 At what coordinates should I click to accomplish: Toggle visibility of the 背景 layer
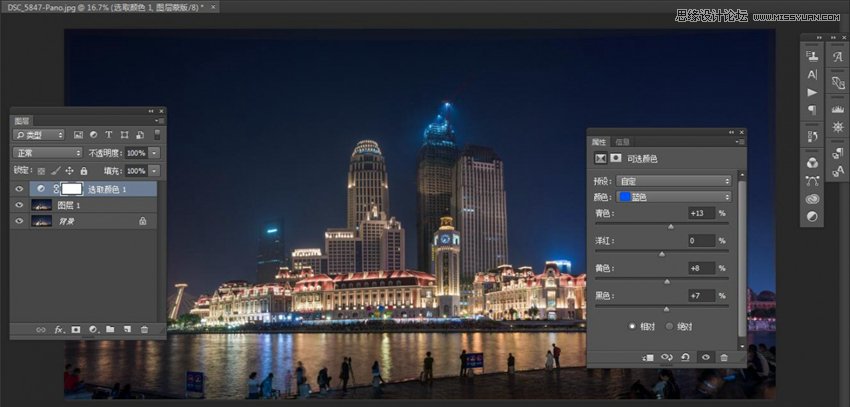coord(19,220)
